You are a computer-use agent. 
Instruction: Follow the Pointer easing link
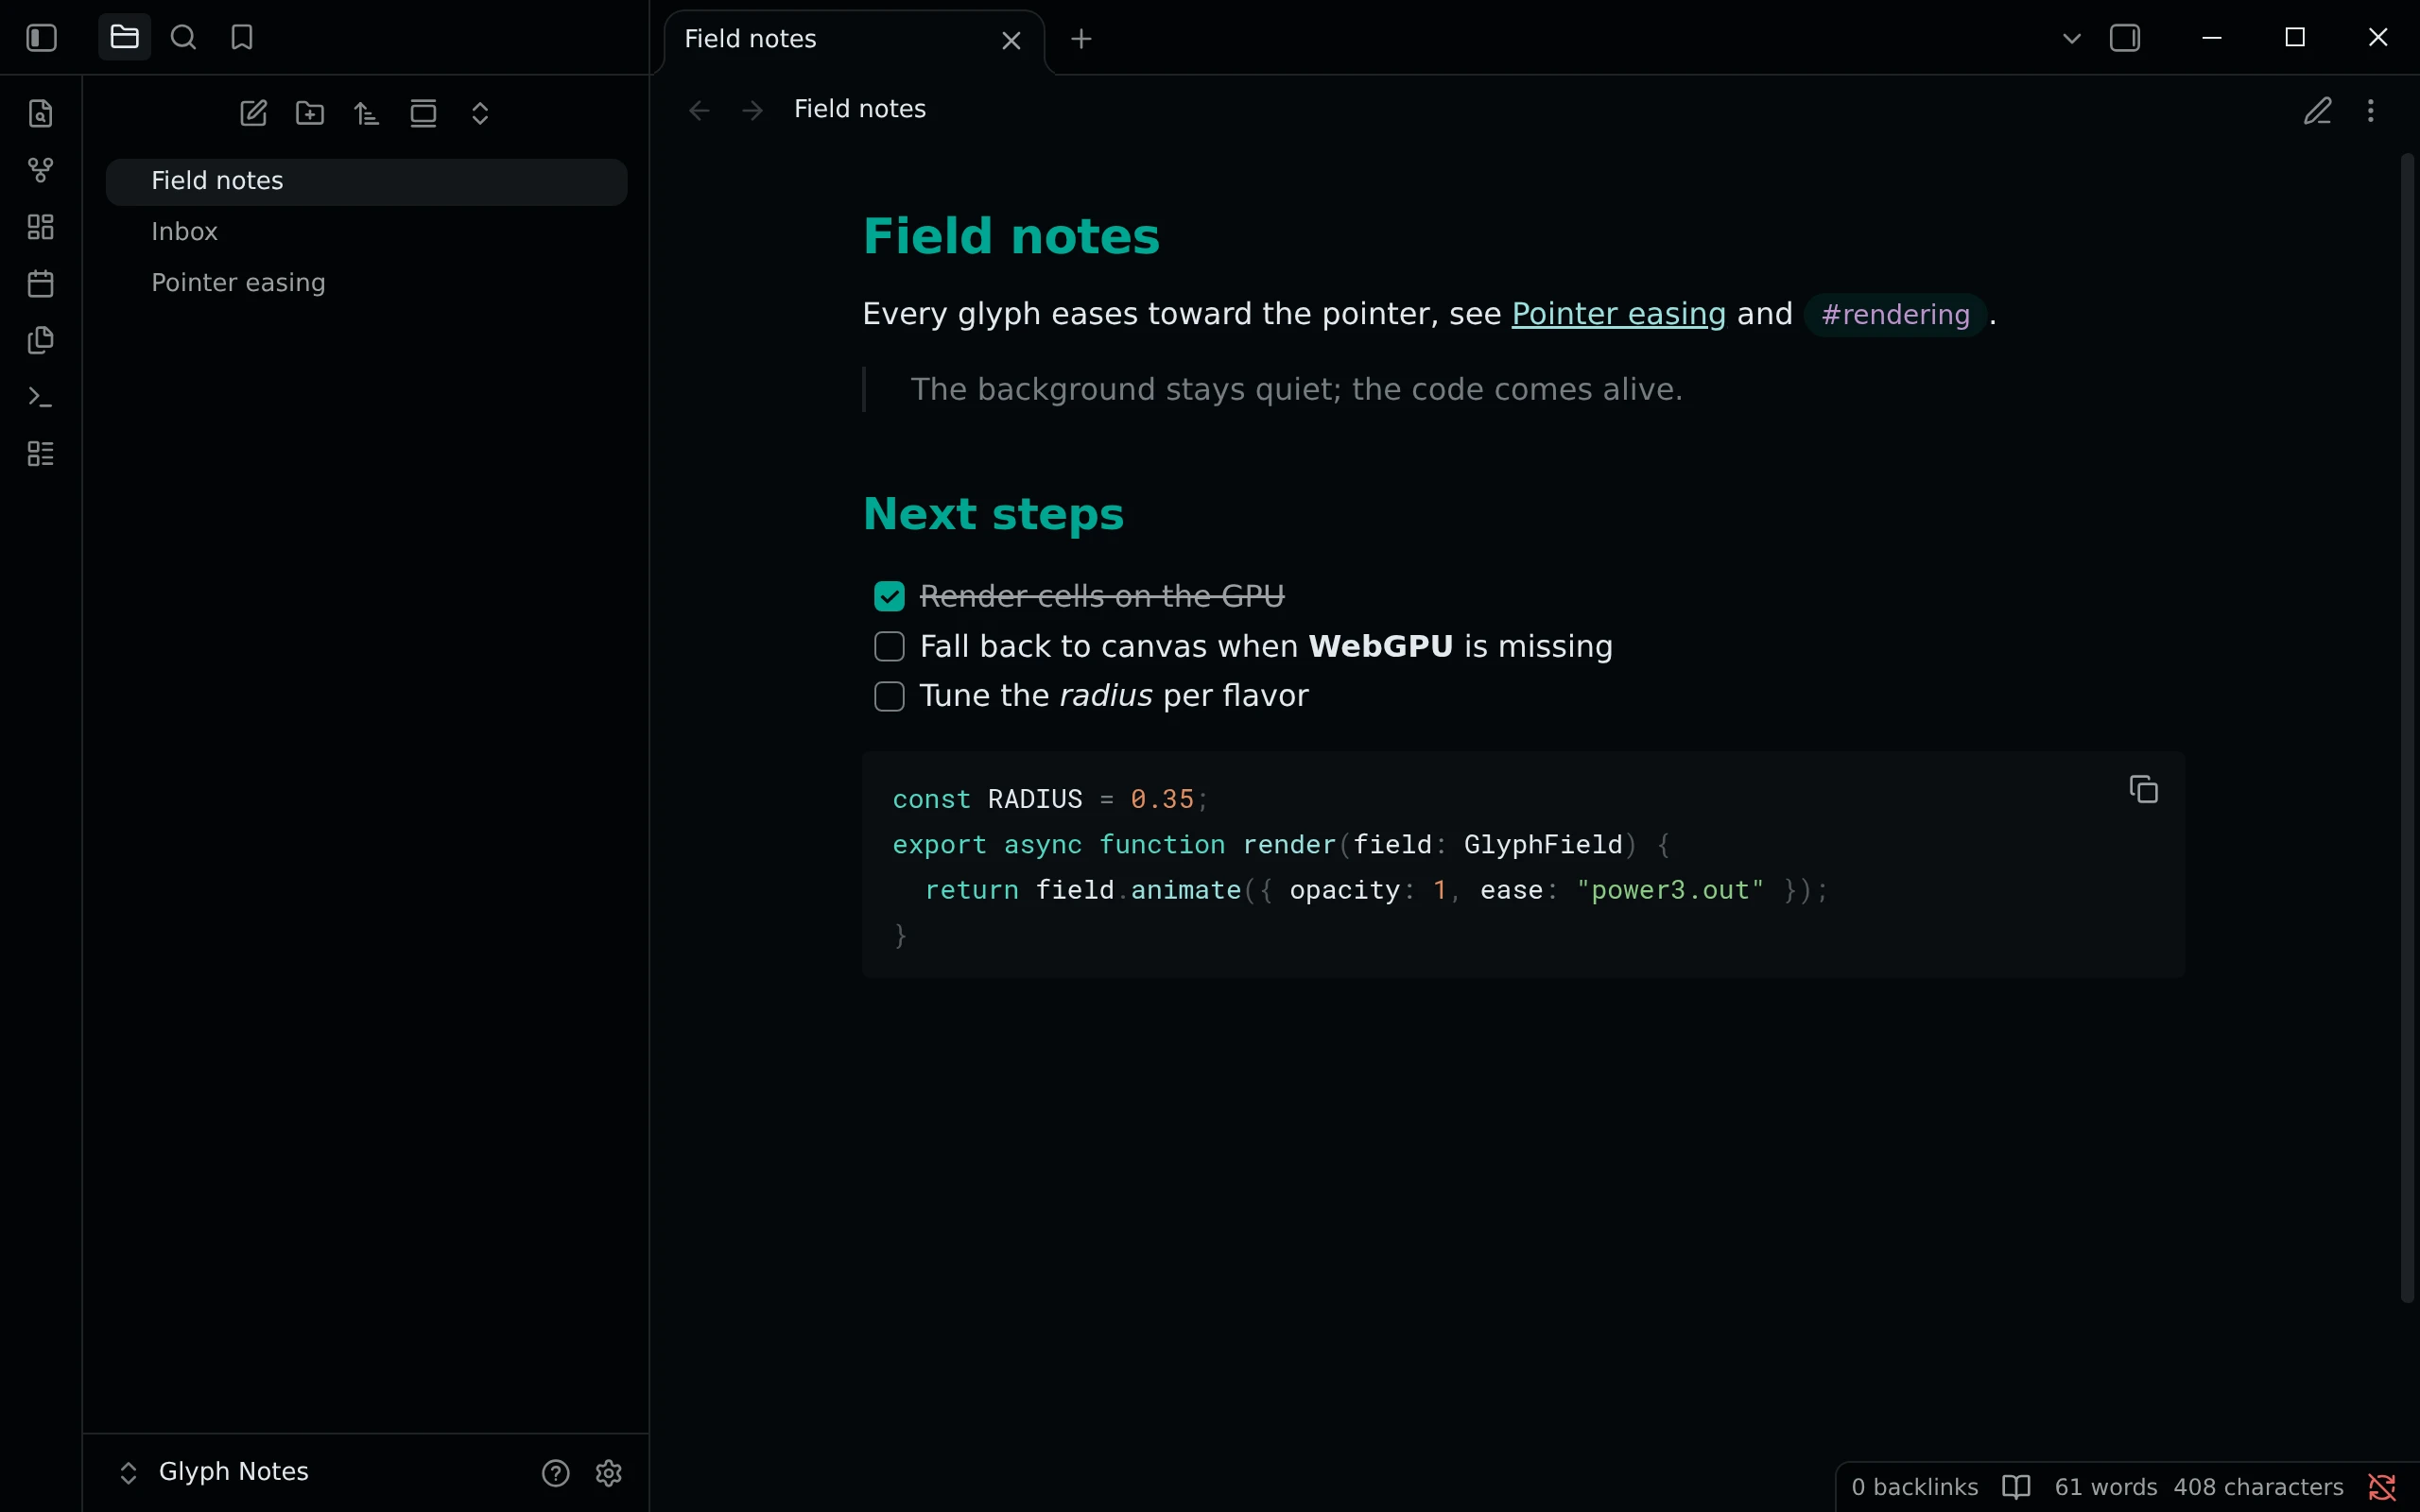[x=1618, y=314]
